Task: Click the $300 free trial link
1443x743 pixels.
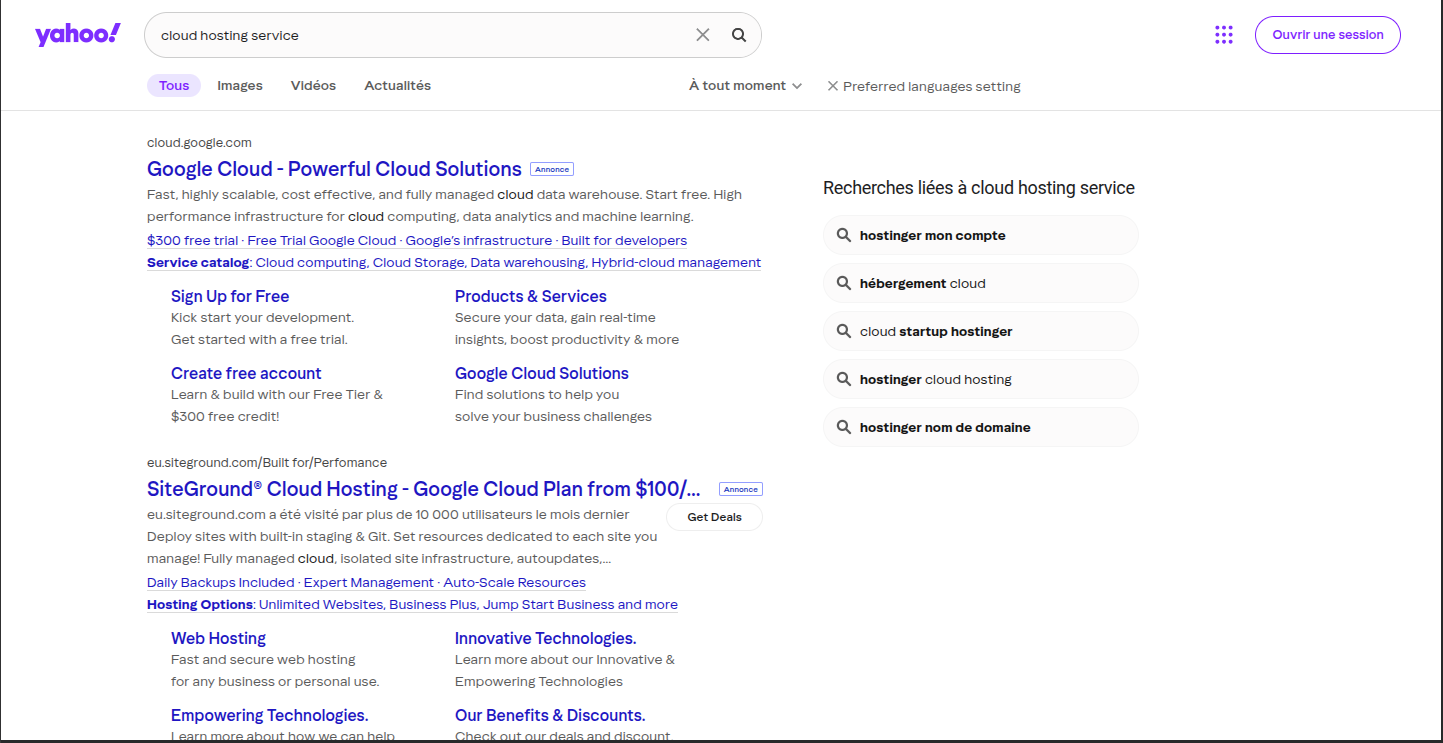Action: coord(193,240)
